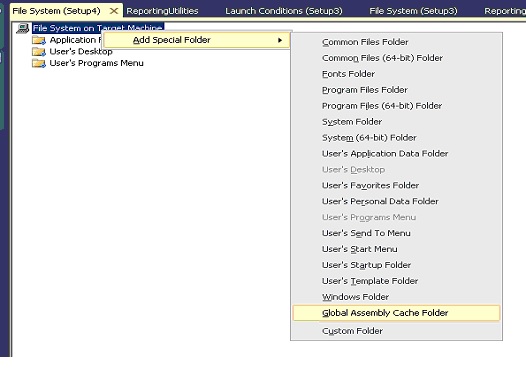
Task: Switch to File System (Setup3) tab
Action: pyautogui.click(x=413, y=11)
